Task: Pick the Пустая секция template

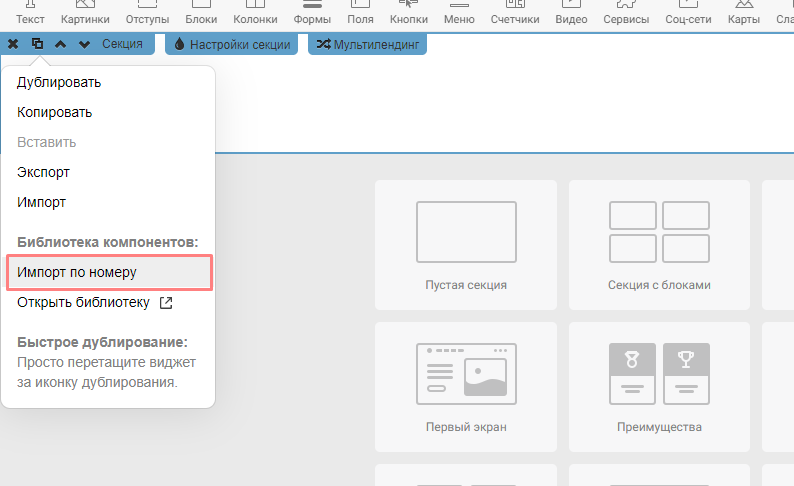Action: (465, 246)
